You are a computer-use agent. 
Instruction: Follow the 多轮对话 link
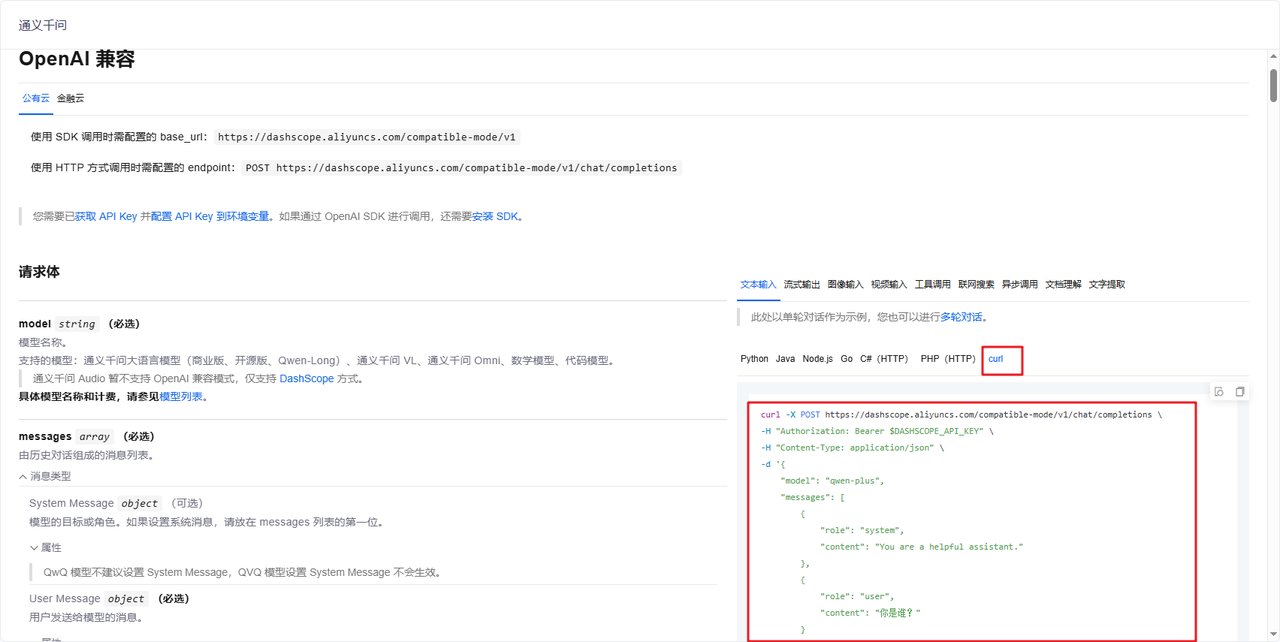(962, 317)
